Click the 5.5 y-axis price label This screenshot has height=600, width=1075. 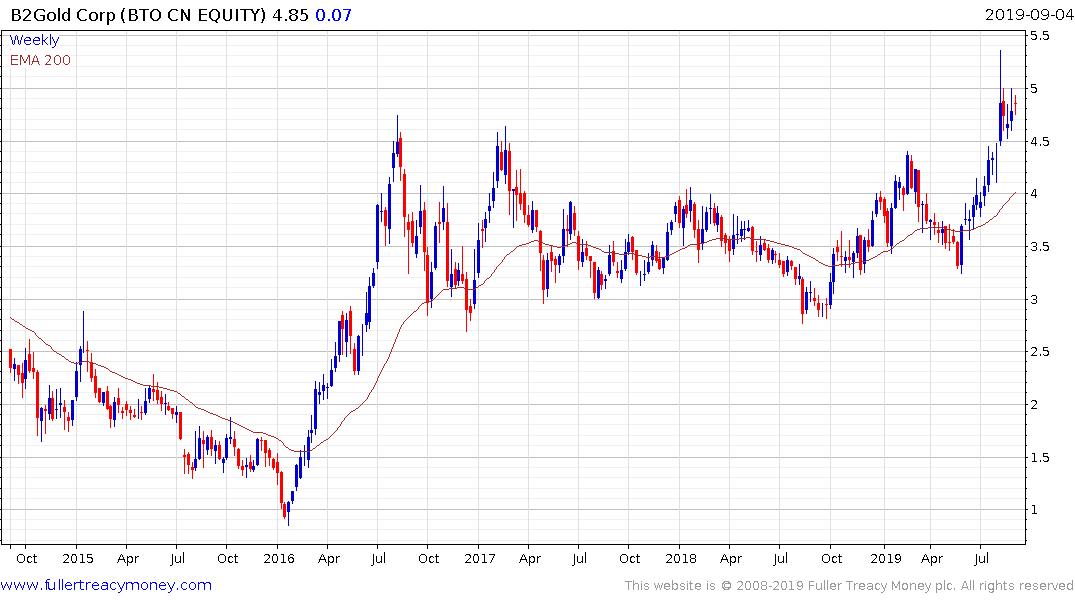[x=1039, y=36]
